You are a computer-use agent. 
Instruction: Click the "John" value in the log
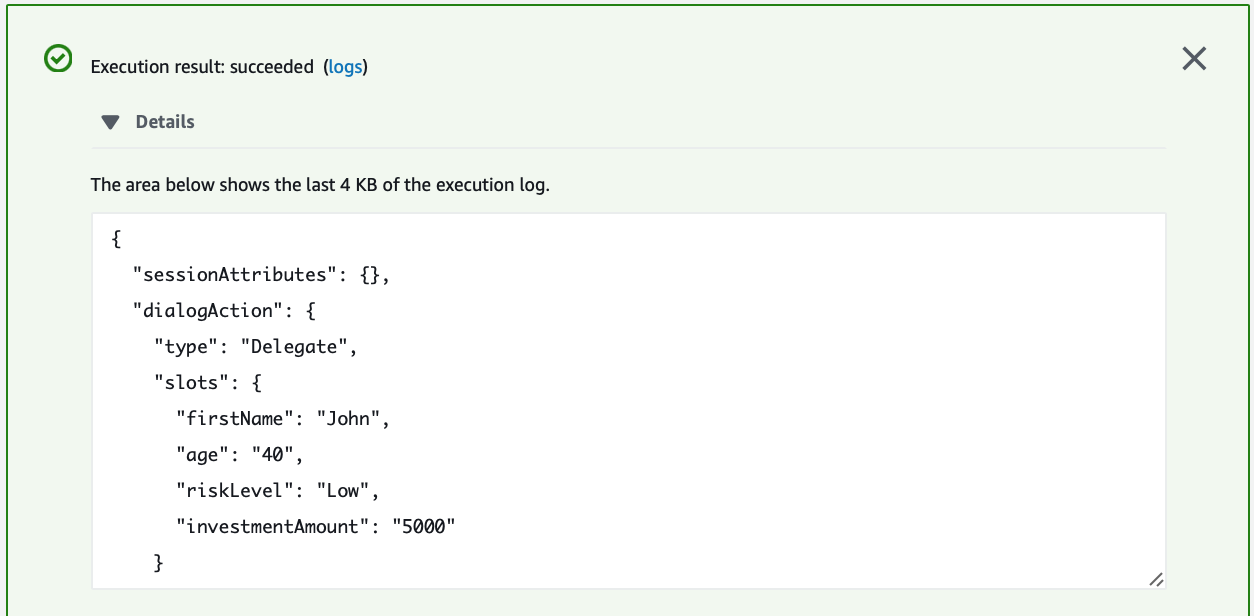point(348,419)
